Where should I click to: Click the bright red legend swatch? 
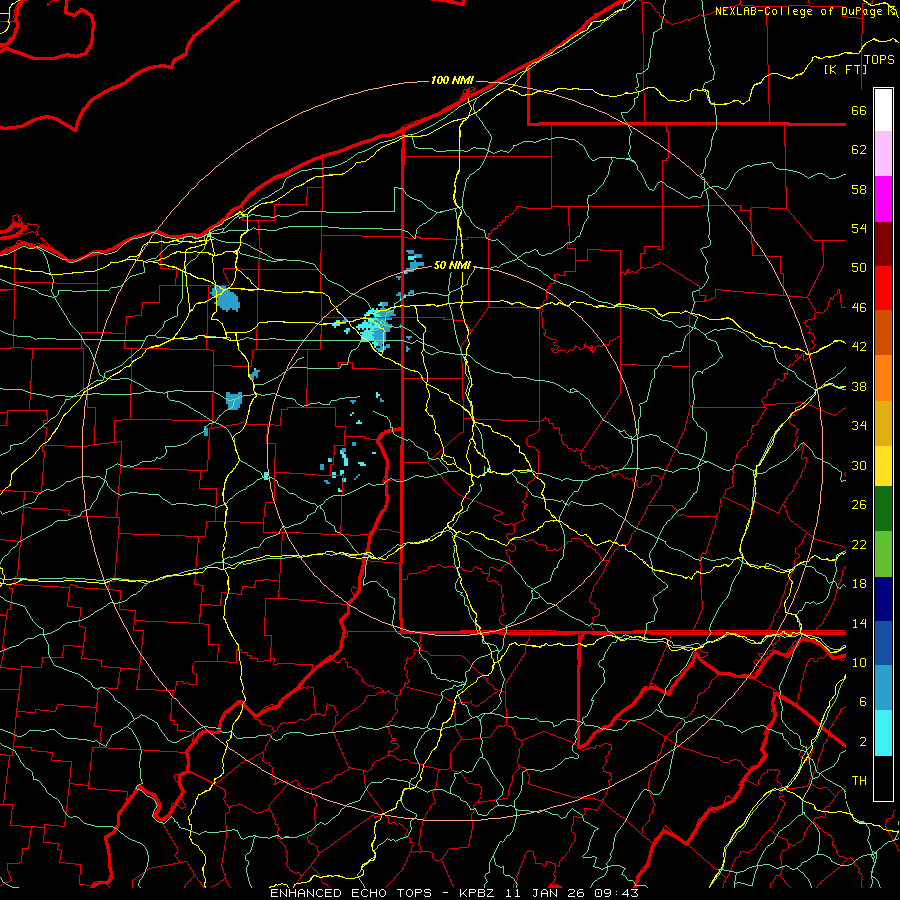(x=883, y=288)
